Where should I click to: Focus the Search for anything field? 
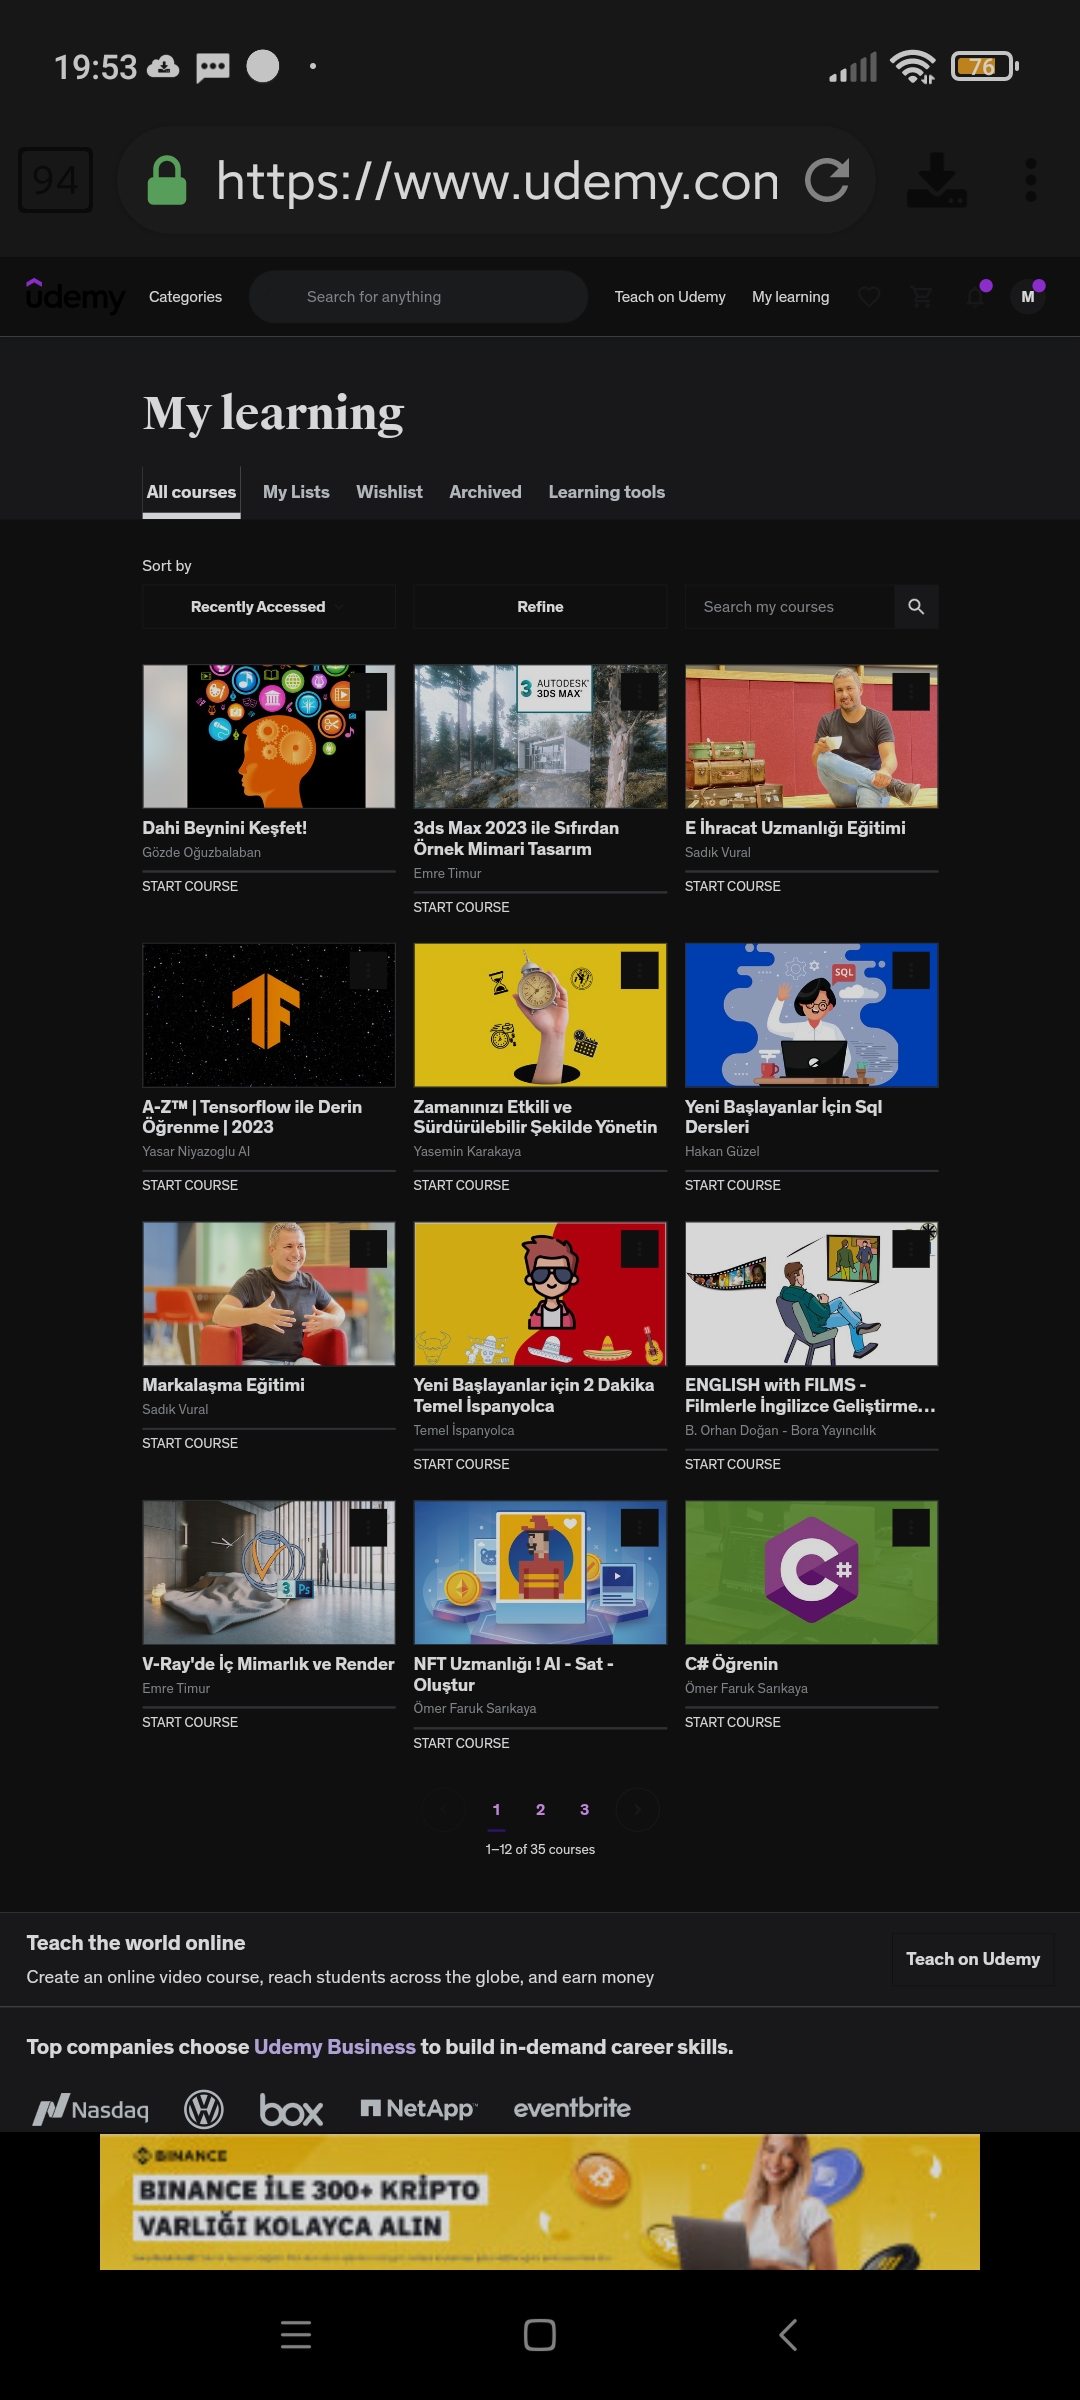[418, 297]
